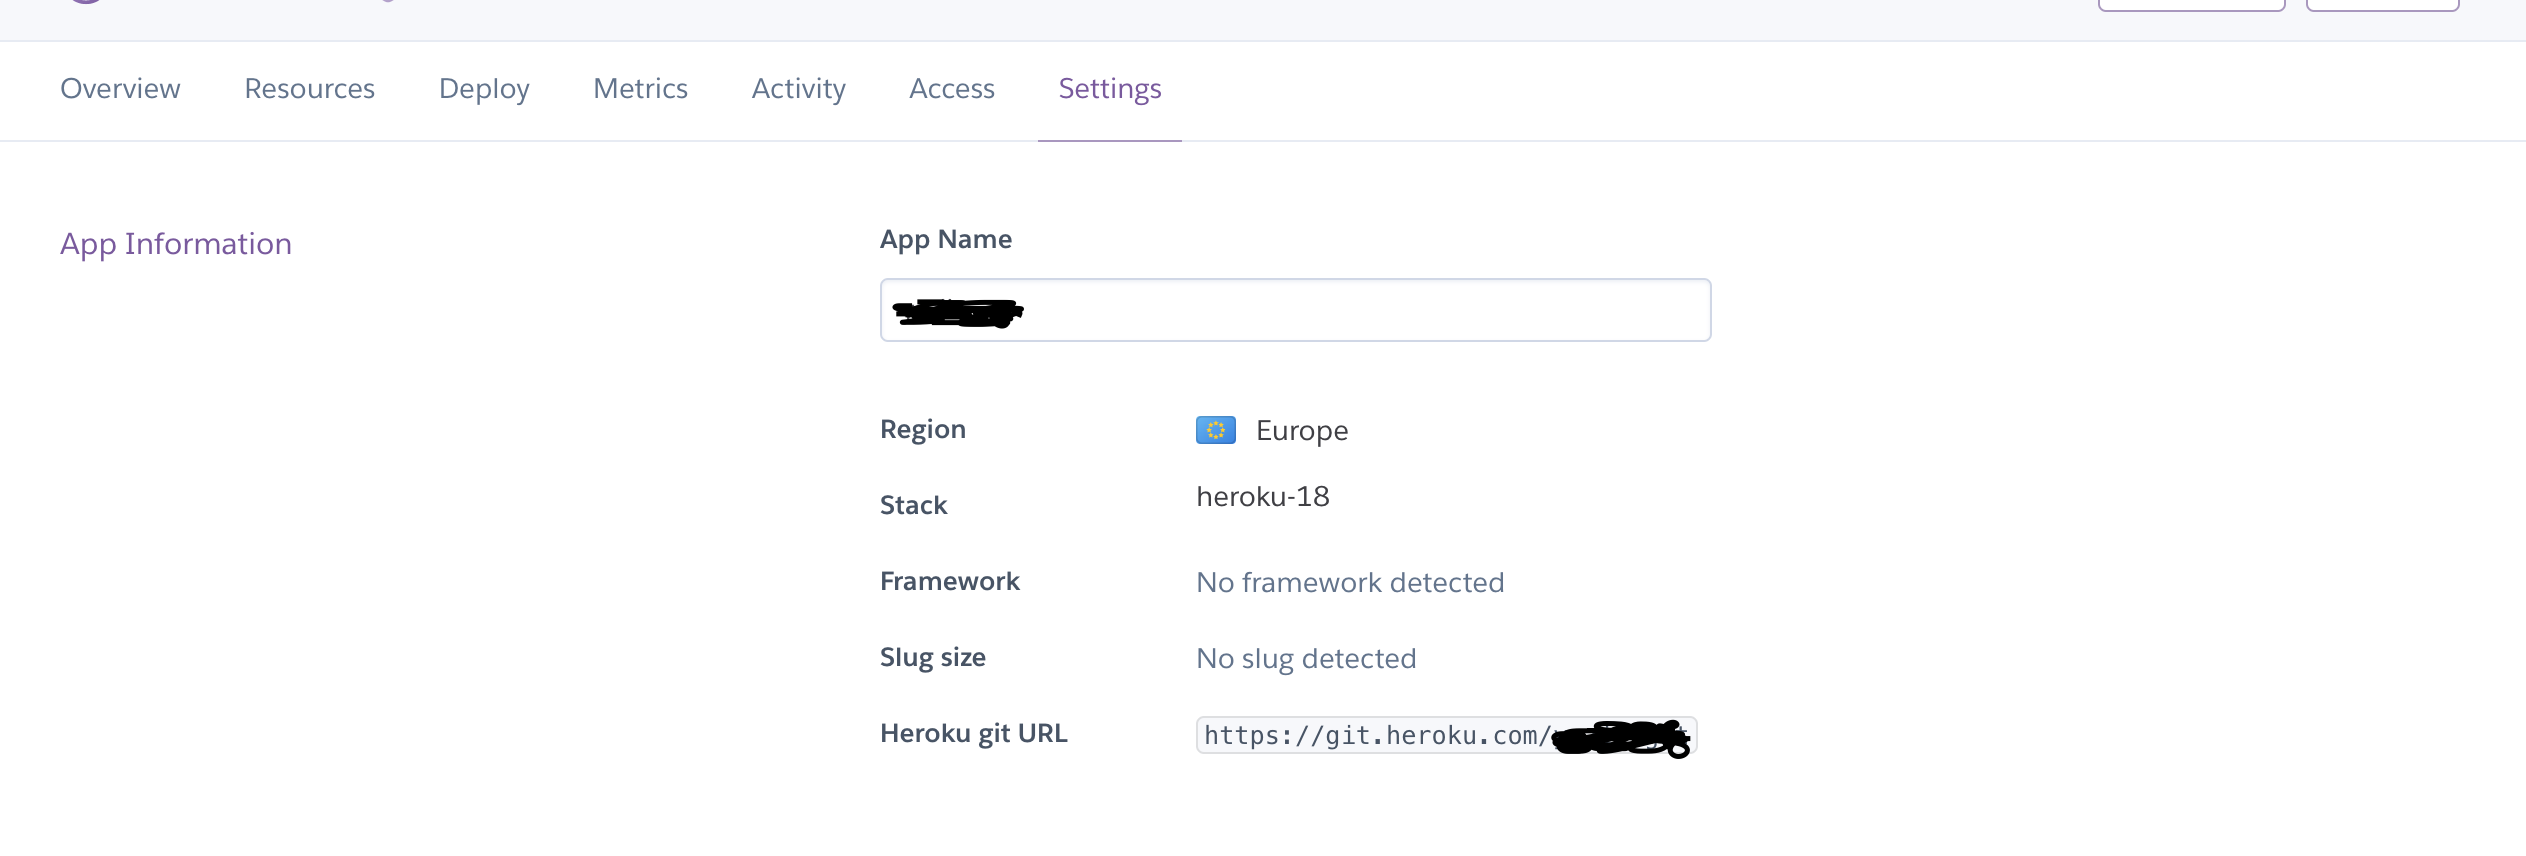The width and height of the screenshot is (2526, 856).
Task: Click the Region label
Action: tap(923, 430)
